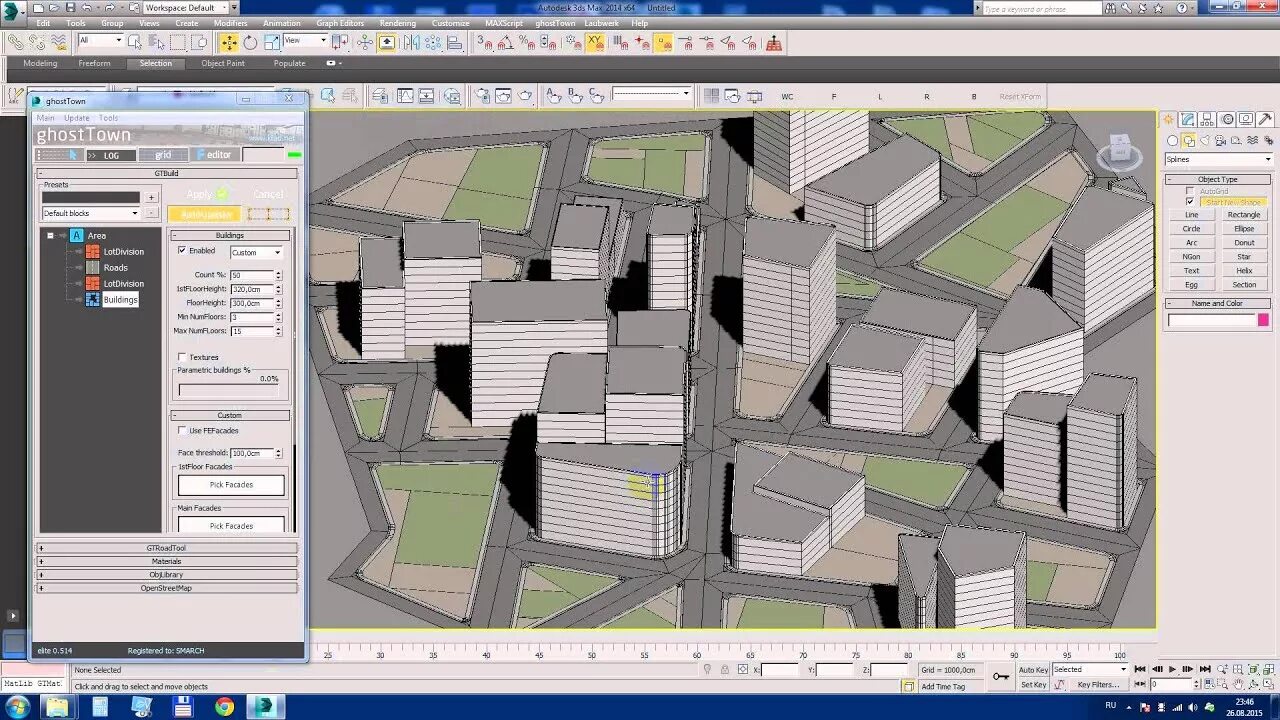Click the pink object color swatch
Image resolution: width=1280 pixels, height=720 pixels.
pyautogui.click(x=1263, y=320)
